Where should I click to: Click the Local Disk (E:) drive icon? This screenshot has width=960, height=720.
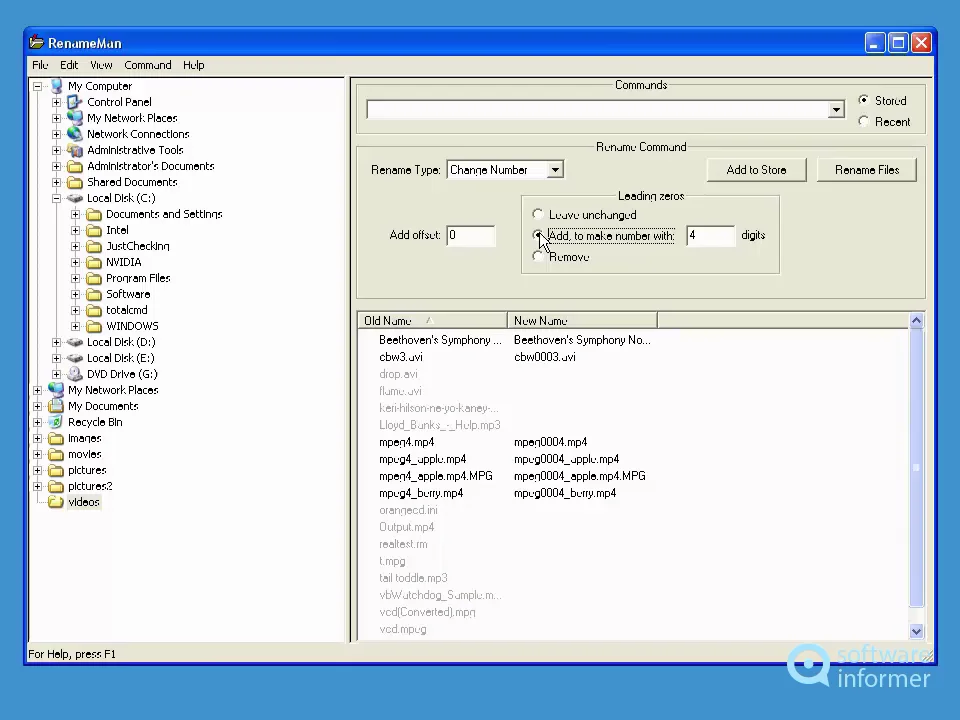point(75,358)
